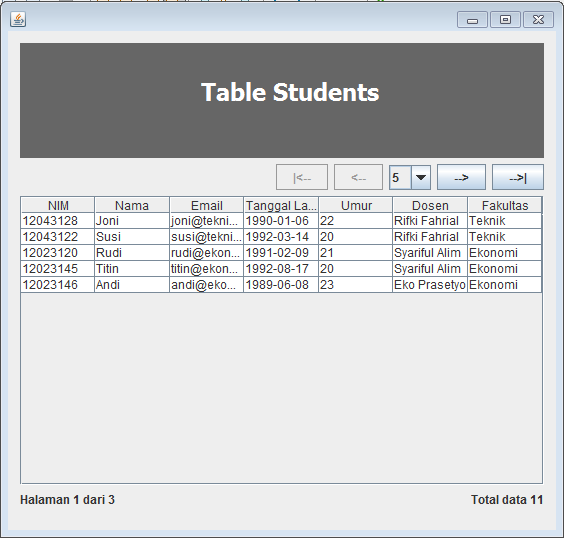
Task: Select email cell andi@eko...
Action: tap(207, 285)
